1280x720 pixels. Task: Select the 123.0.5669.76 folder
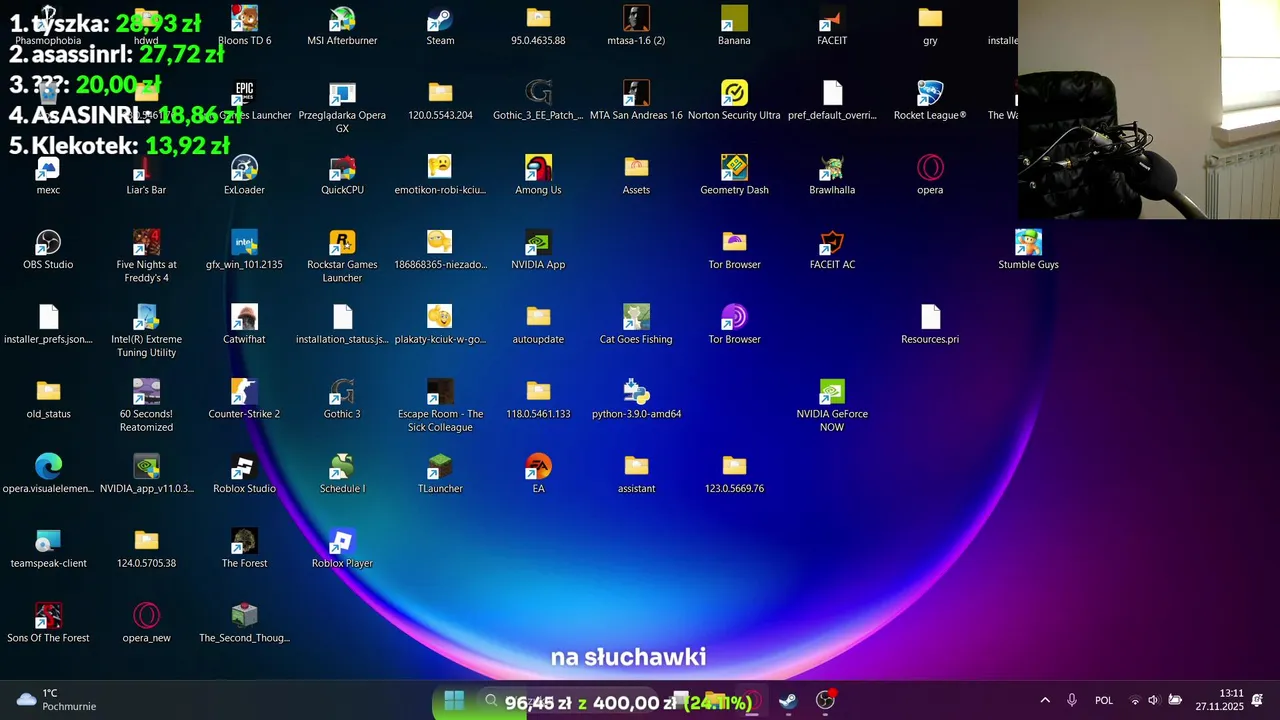[x=734, y=474]
